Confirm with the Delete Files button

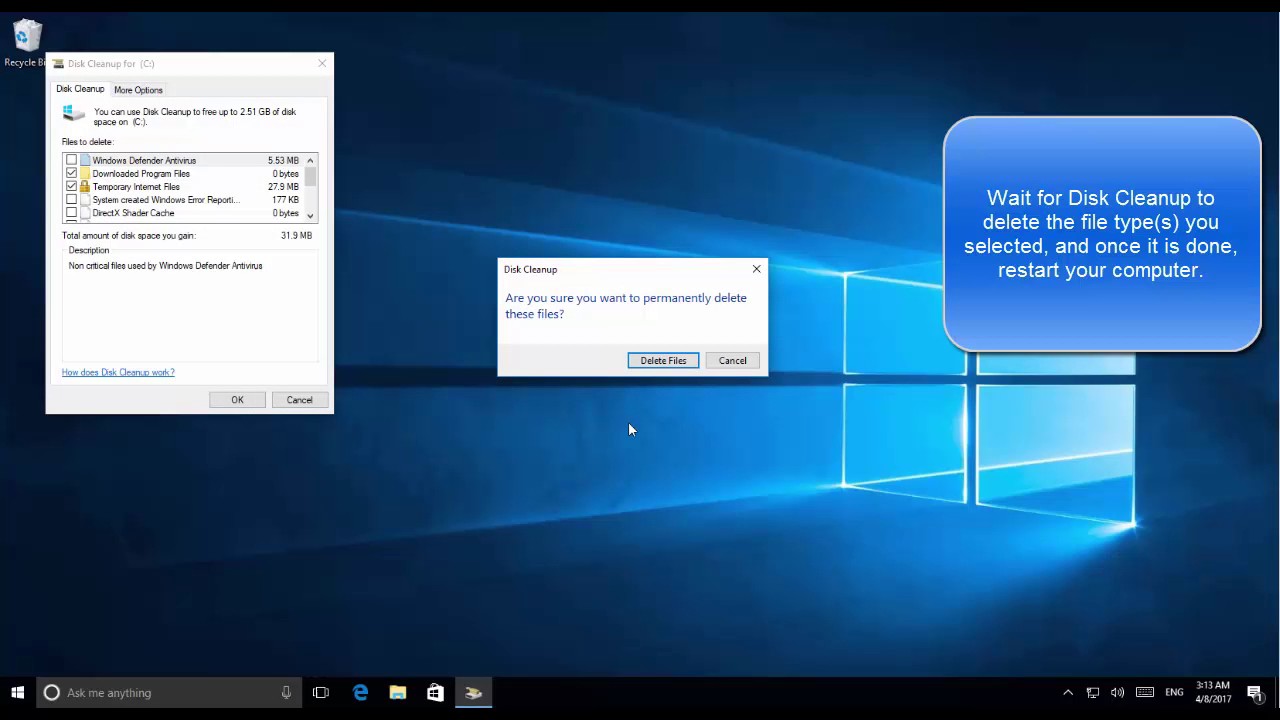pos(663,361)
